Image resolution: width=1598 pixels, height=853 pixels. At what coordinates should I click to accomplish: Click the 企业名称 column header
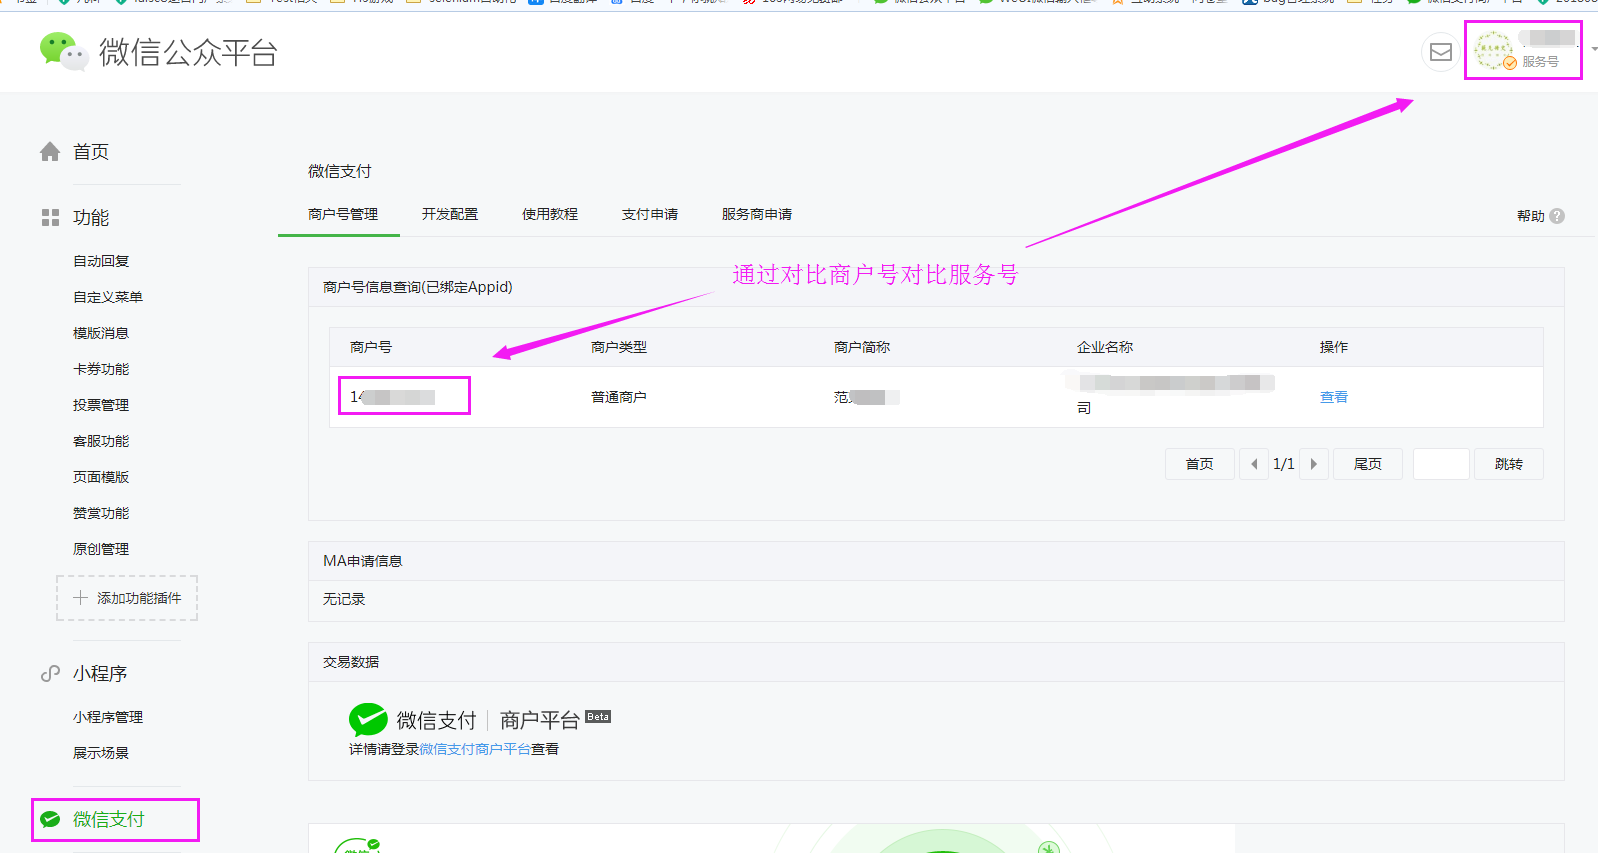coord(1105,347)
